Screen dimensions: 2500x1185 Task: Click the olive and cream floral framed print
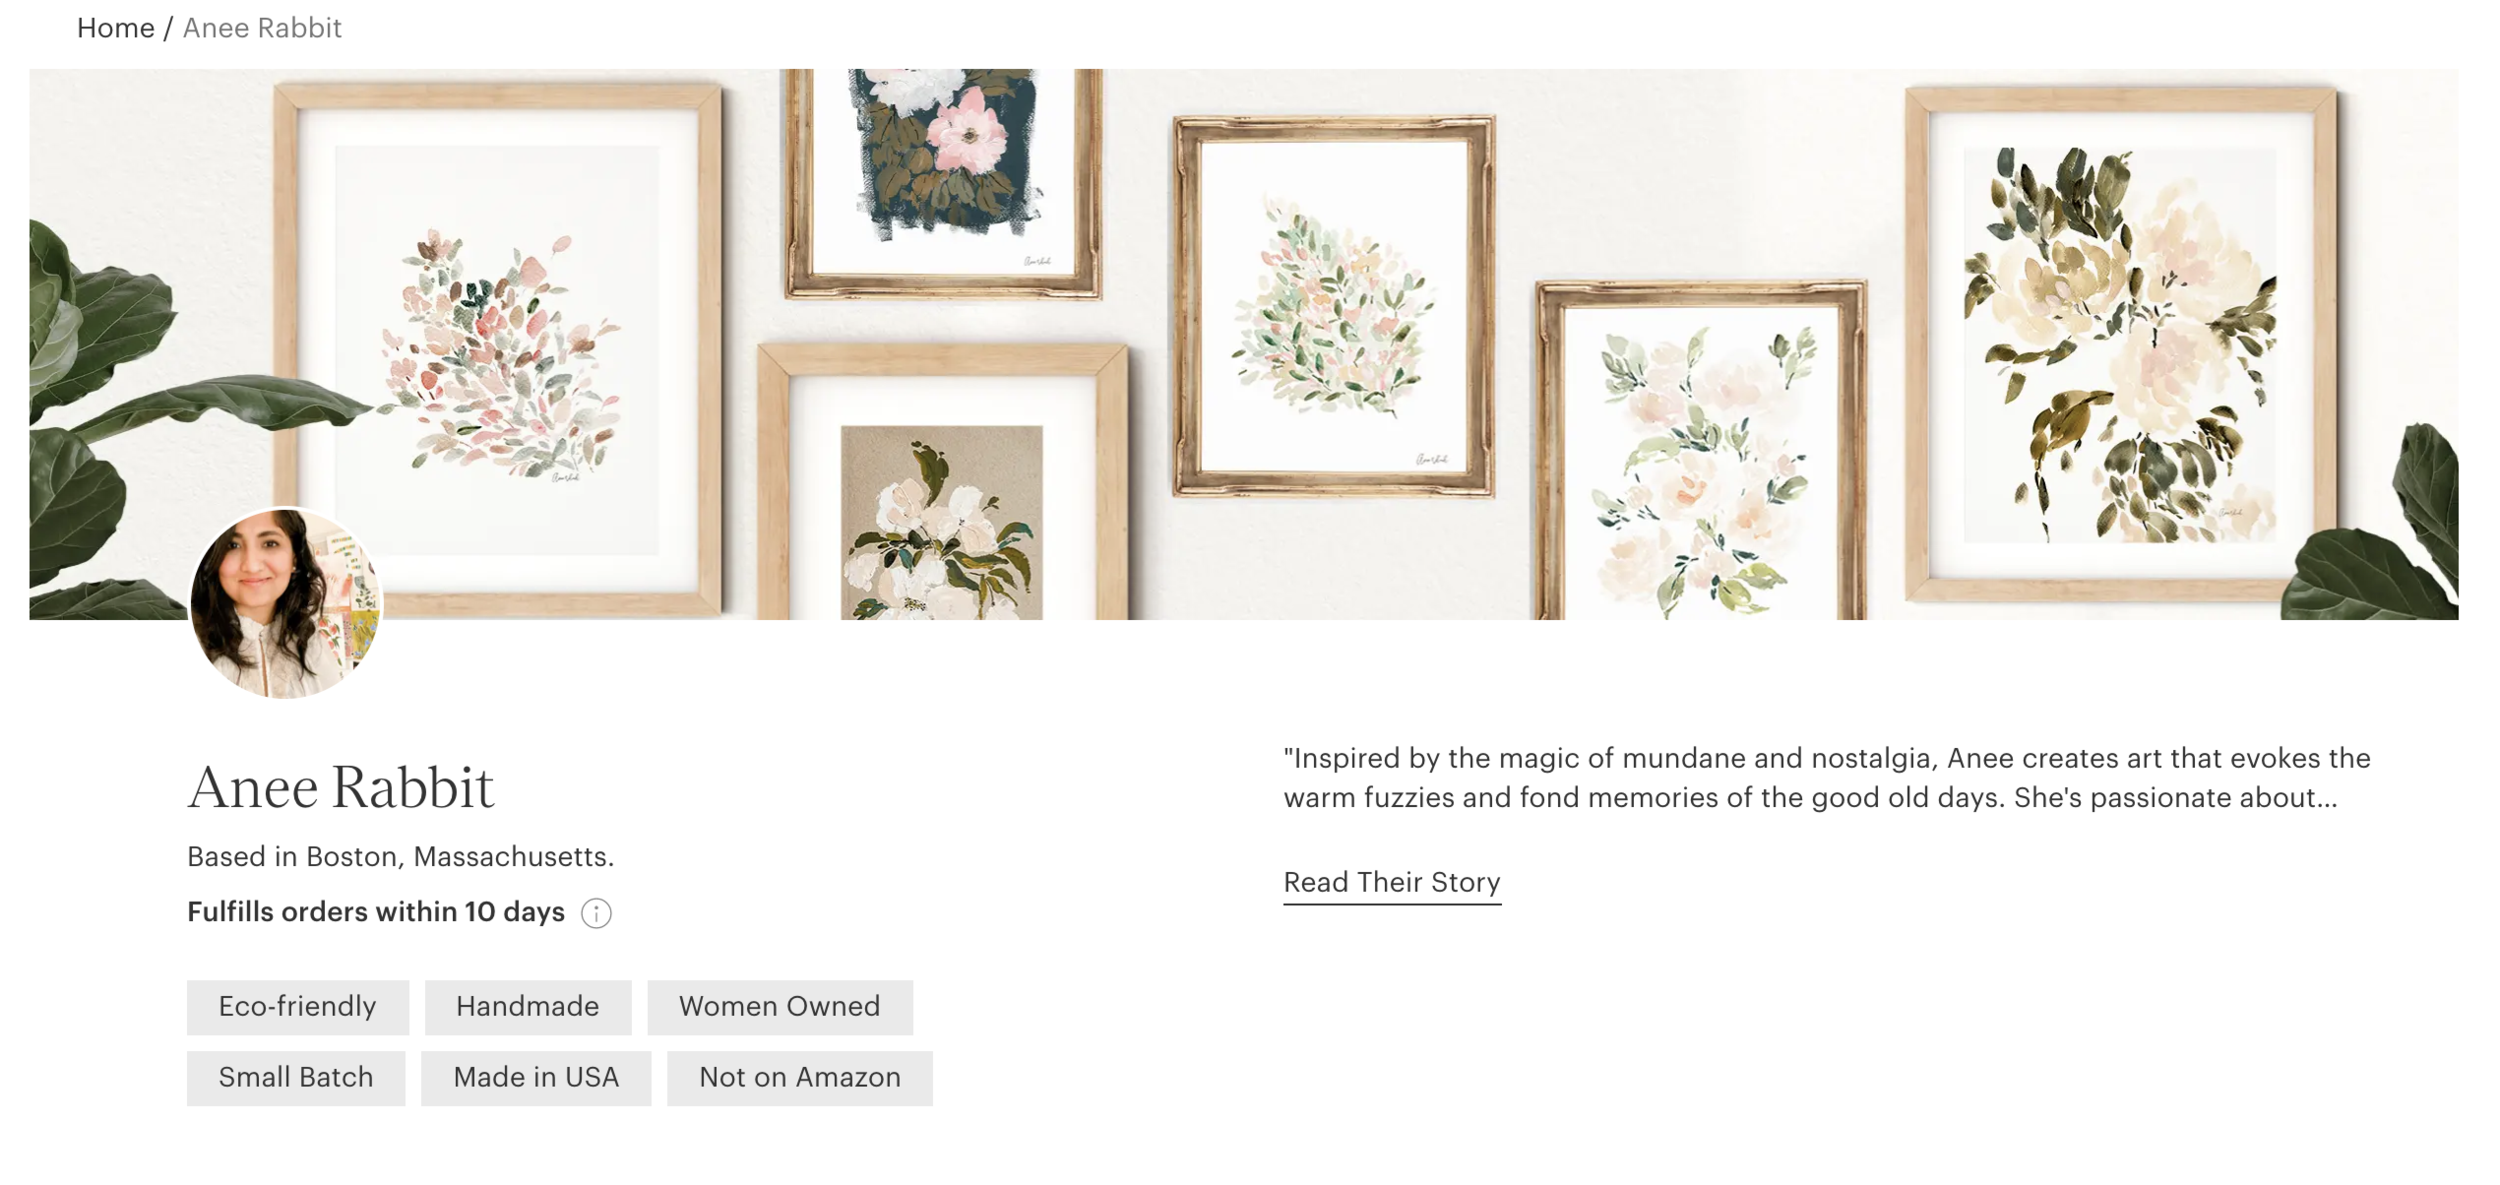click(x=2120, y=344)
